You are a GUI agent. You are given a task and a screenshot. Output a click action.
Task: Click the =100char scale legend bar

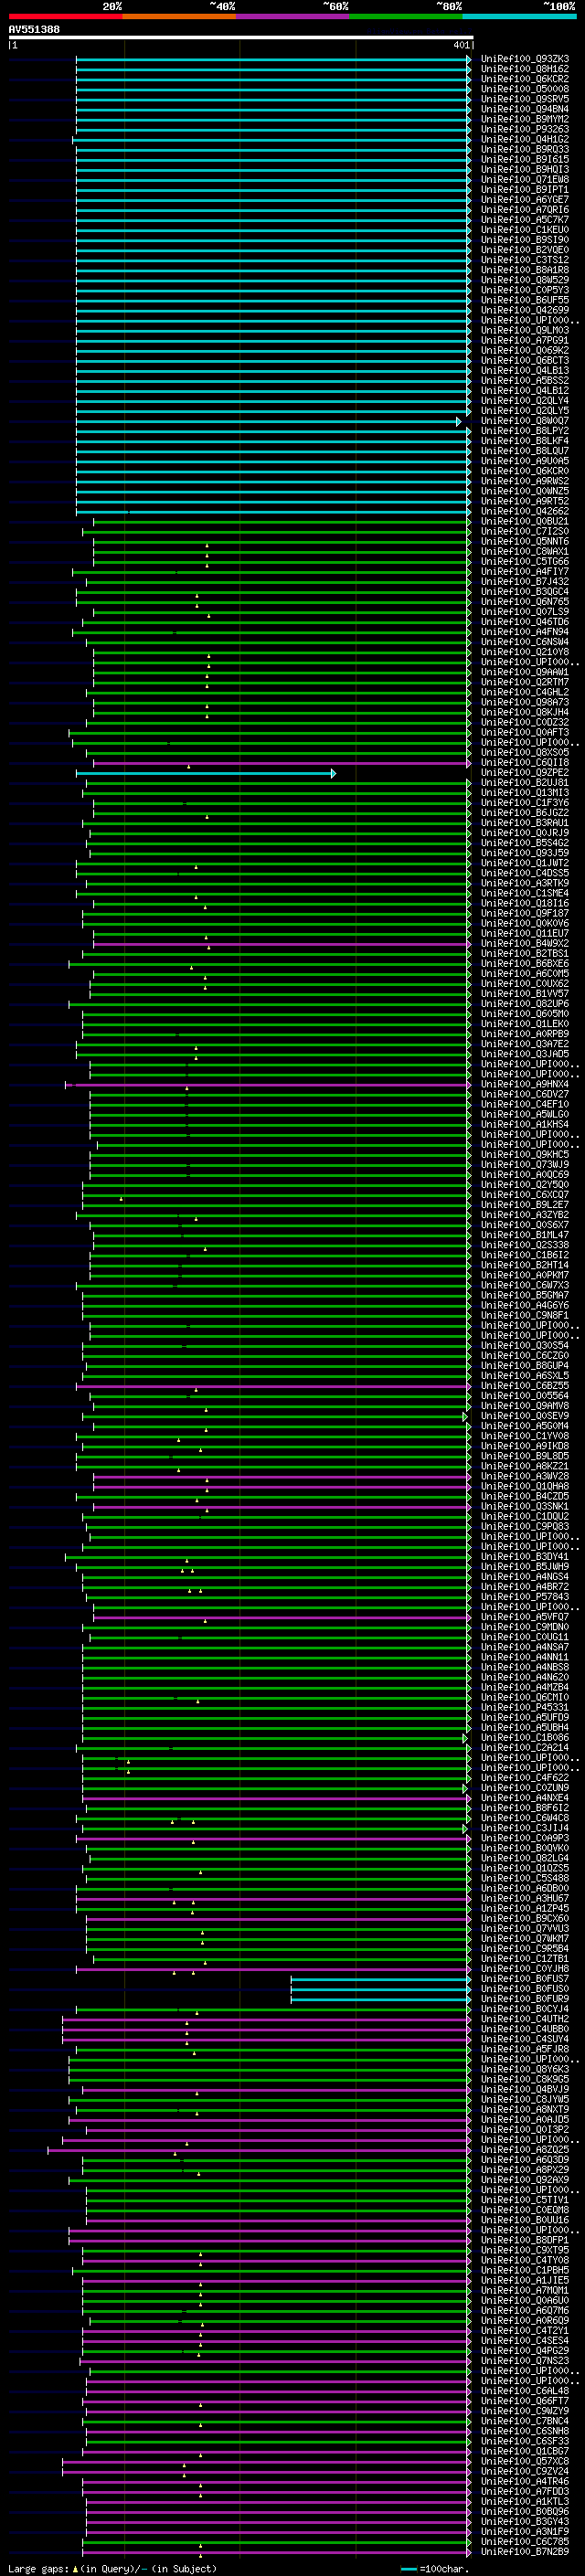(x=409, y=2569)
